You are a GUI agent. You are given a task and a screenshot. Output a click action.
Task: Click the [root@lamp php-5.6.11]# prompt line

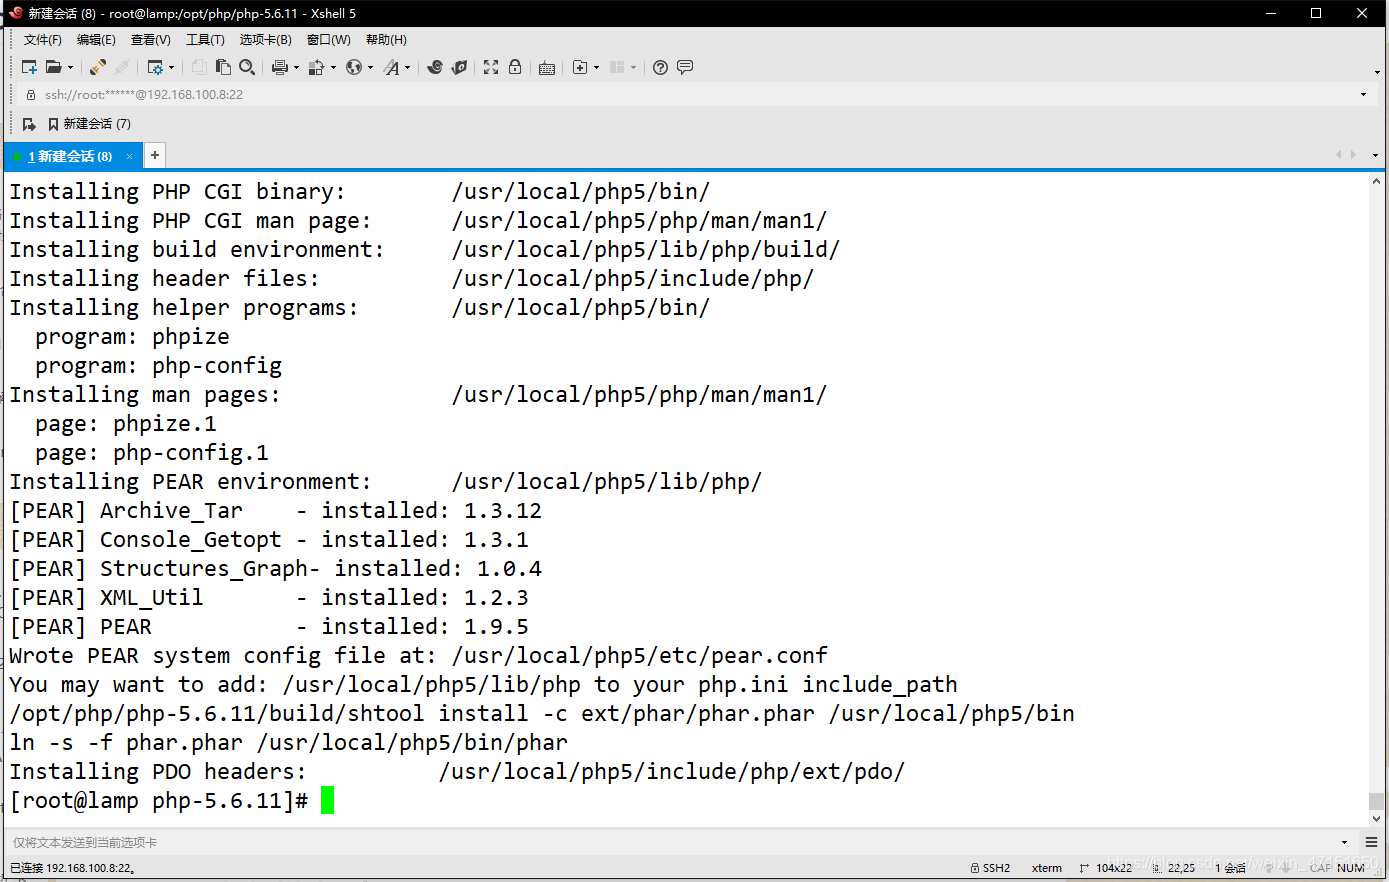pos(172,800)
